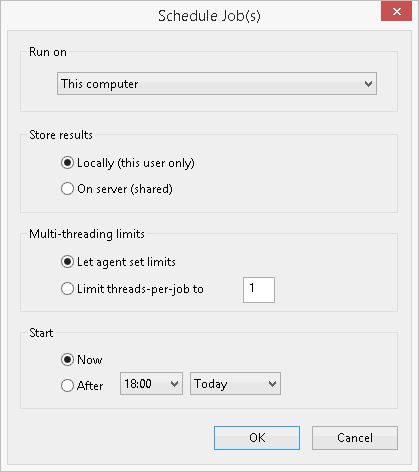Screen dimensions: 419x472
Task: Click the Cancel button
Action: (x=355, y=438)
